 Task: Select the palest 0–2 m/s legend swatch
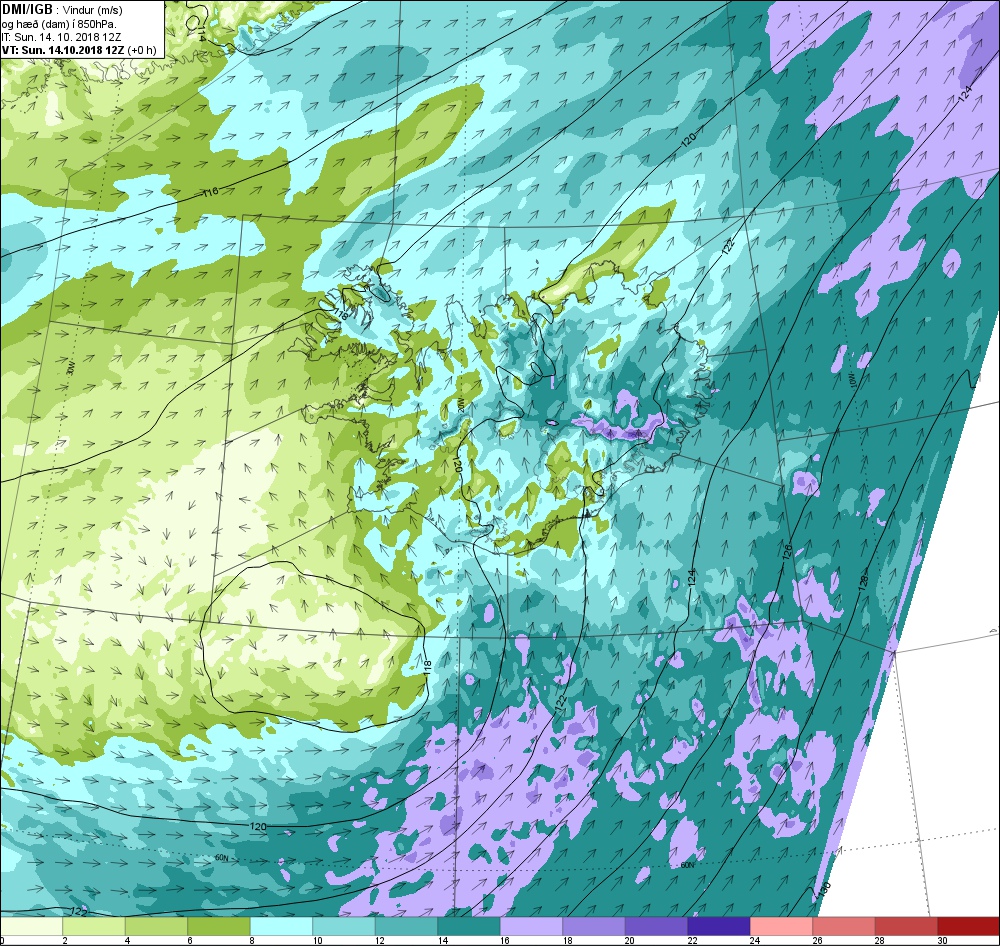click(x=31, y=926)
